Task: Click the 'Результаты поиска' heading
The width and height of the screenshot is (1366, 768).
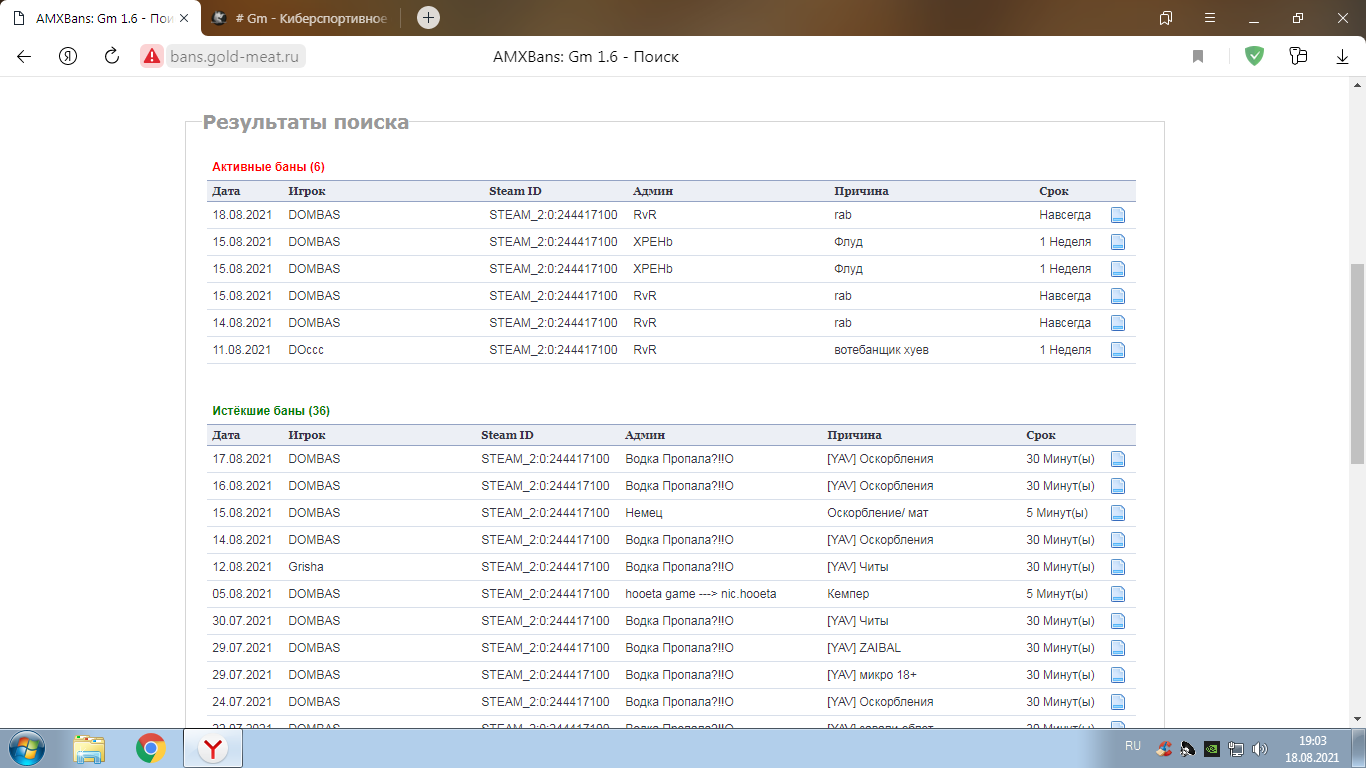Action: click(x=306, y=122)
